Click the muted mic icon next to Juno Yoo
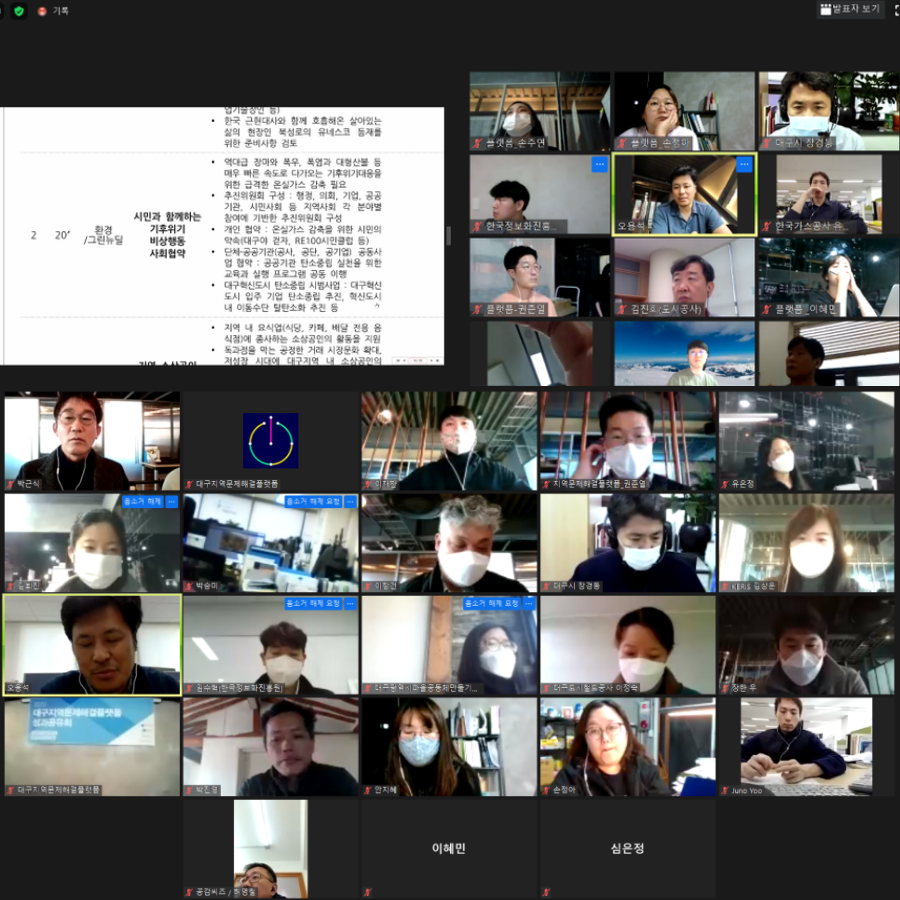Viewport: 900px width, 900px height. click(x=724, y=790)
